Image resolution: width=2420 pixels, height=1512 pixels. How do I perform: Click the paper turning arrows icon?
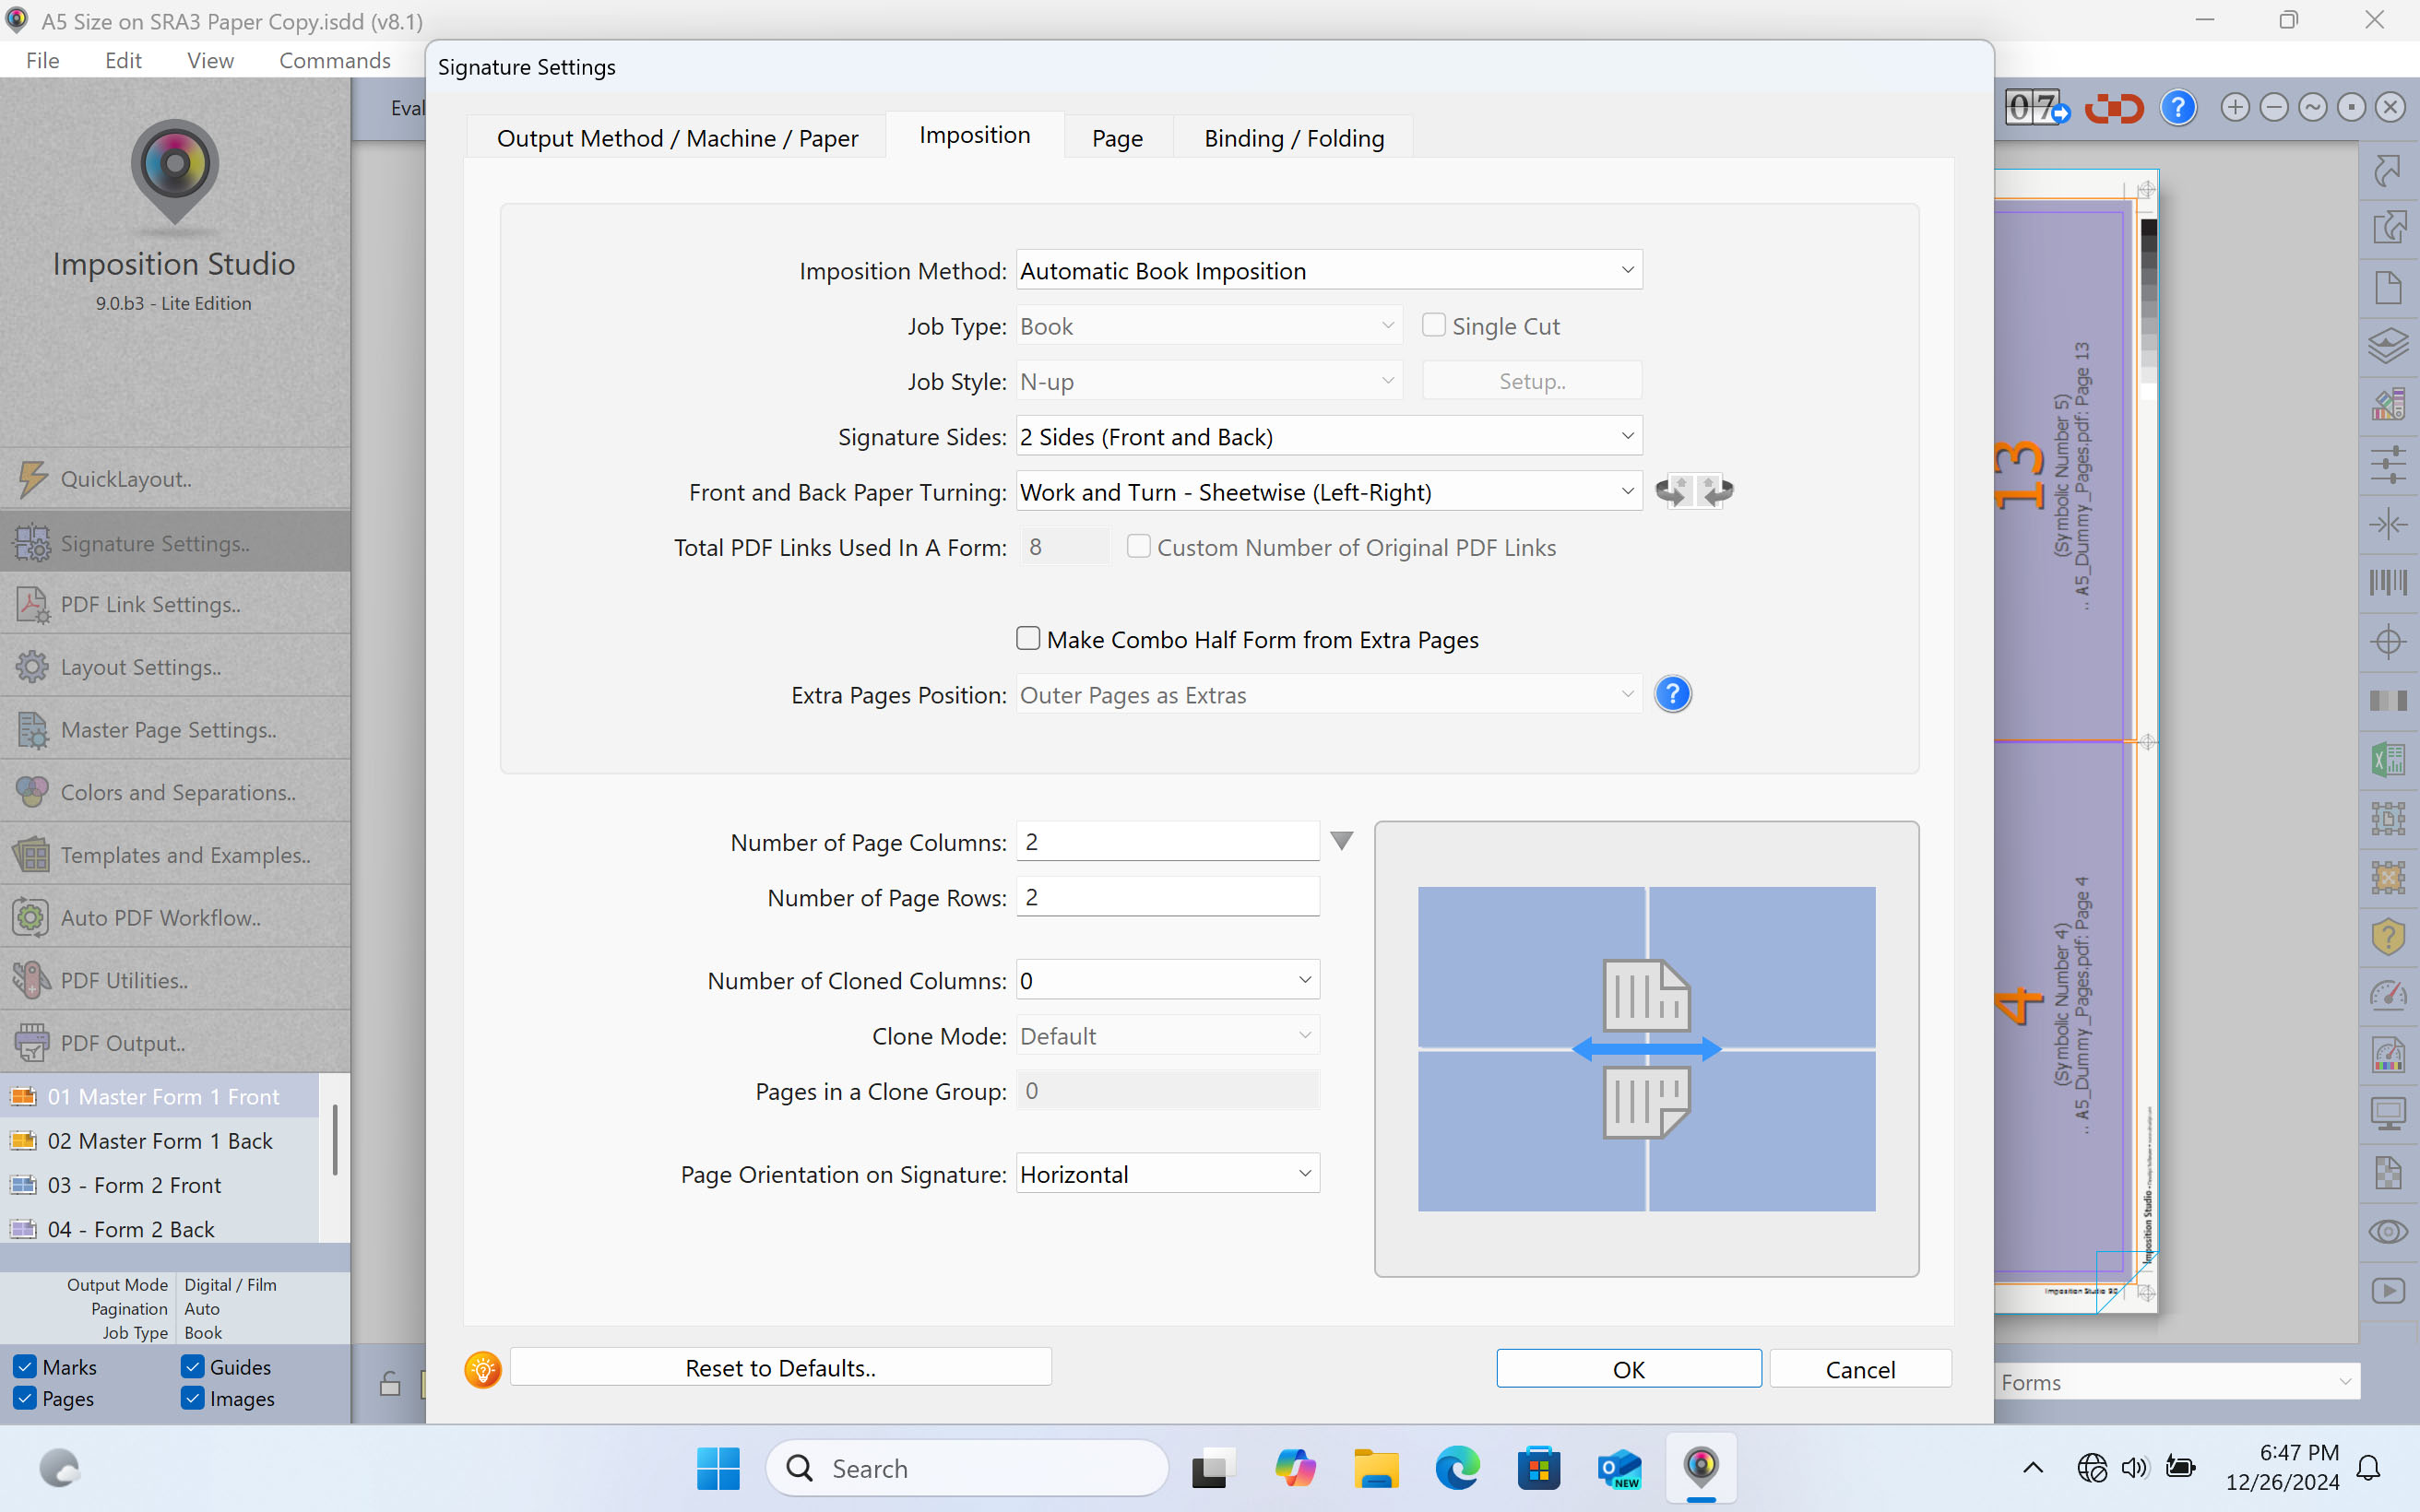[1693, 491]
